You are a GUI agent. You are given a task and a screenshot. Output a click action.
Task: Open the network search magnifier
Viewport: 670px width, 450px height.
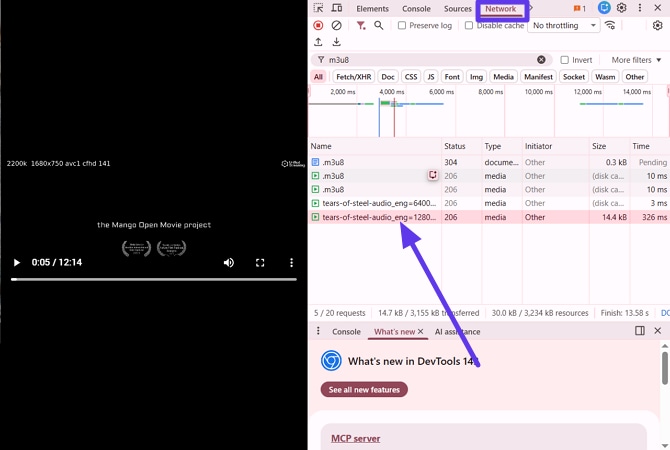point(379,26)
